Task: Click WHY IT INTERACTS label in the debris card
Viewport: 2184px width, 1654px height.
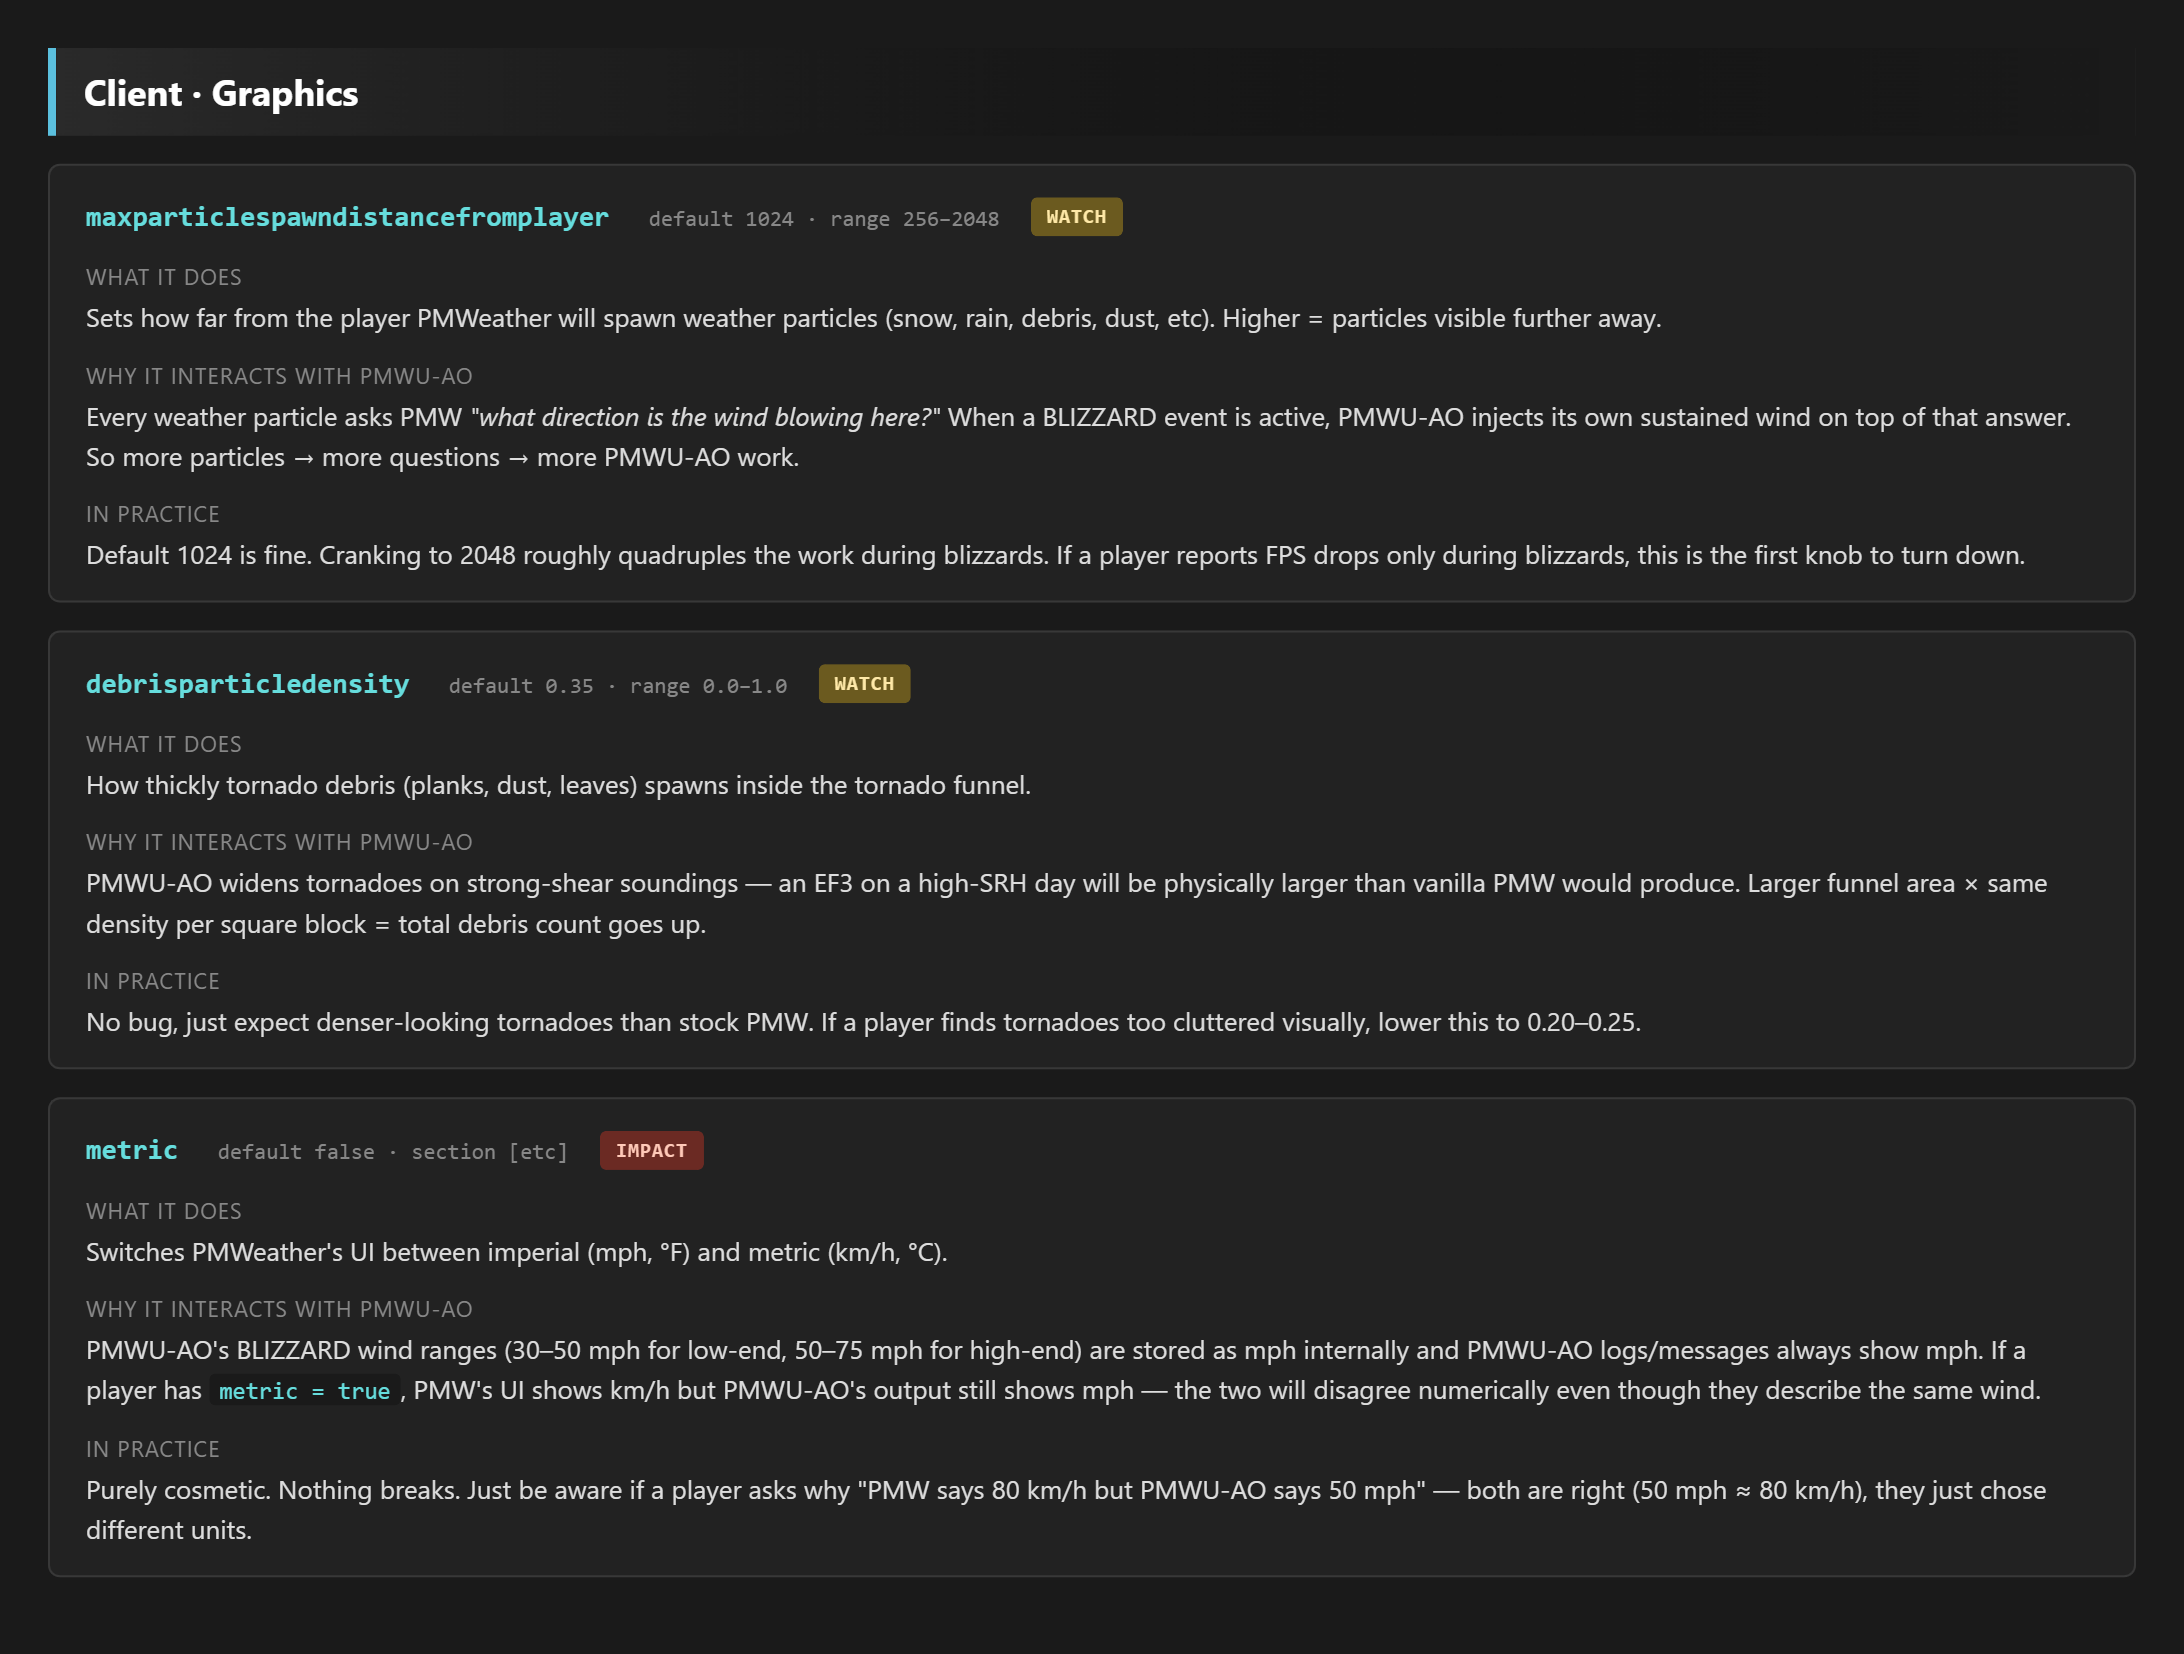Action: [279, 842]
